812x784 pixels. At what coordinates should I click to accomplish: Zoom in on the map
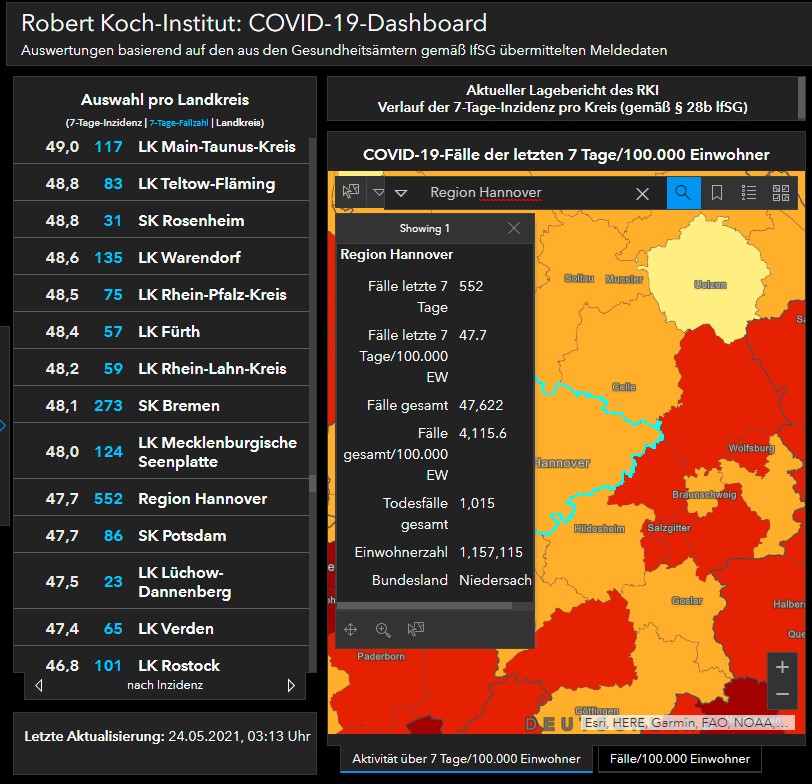point(782,667)
